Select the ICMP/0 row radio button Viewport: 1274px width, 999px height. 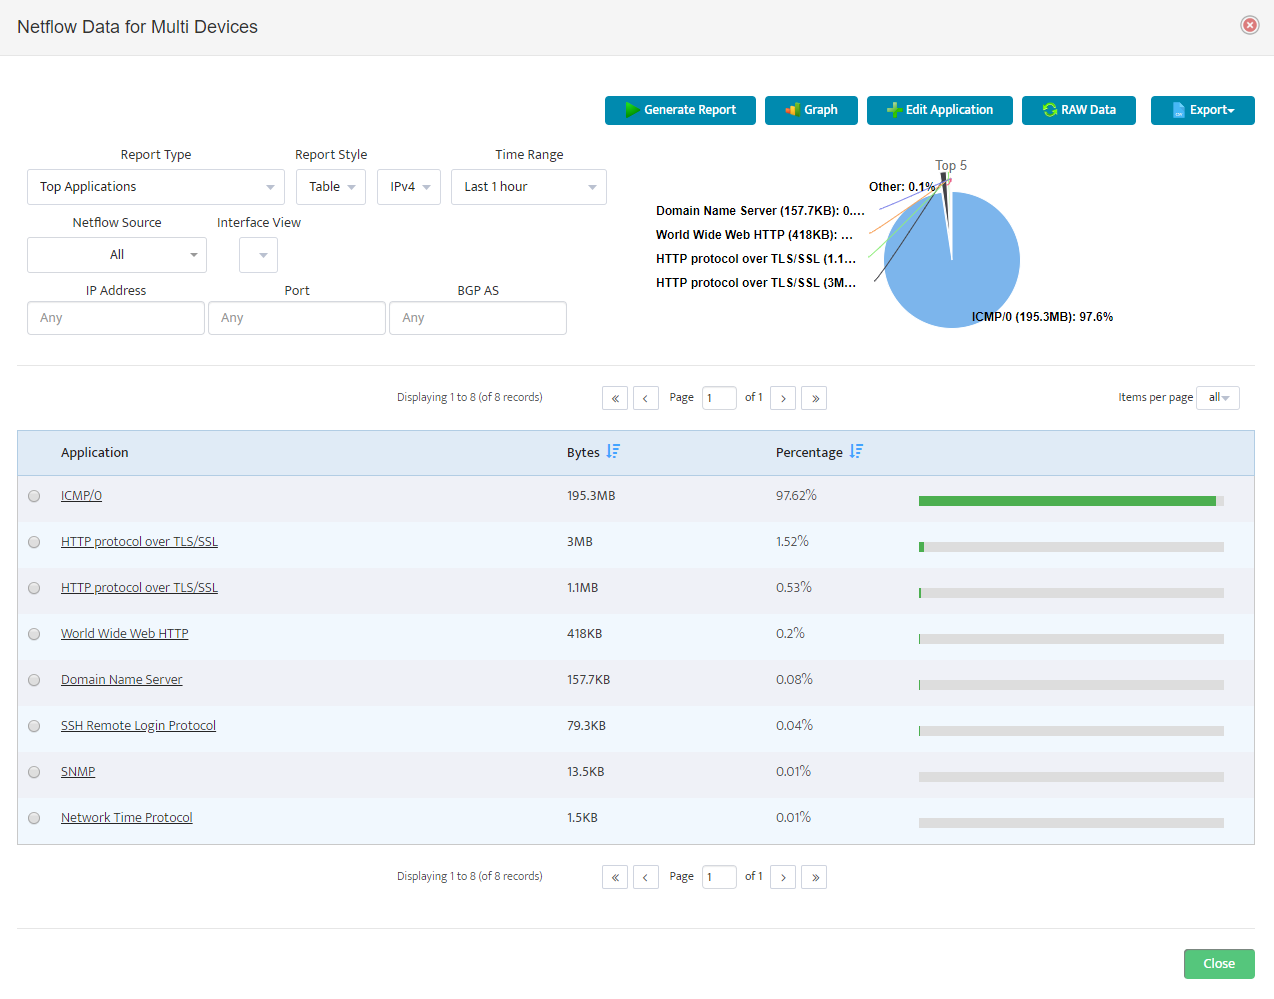click(34, 496)
